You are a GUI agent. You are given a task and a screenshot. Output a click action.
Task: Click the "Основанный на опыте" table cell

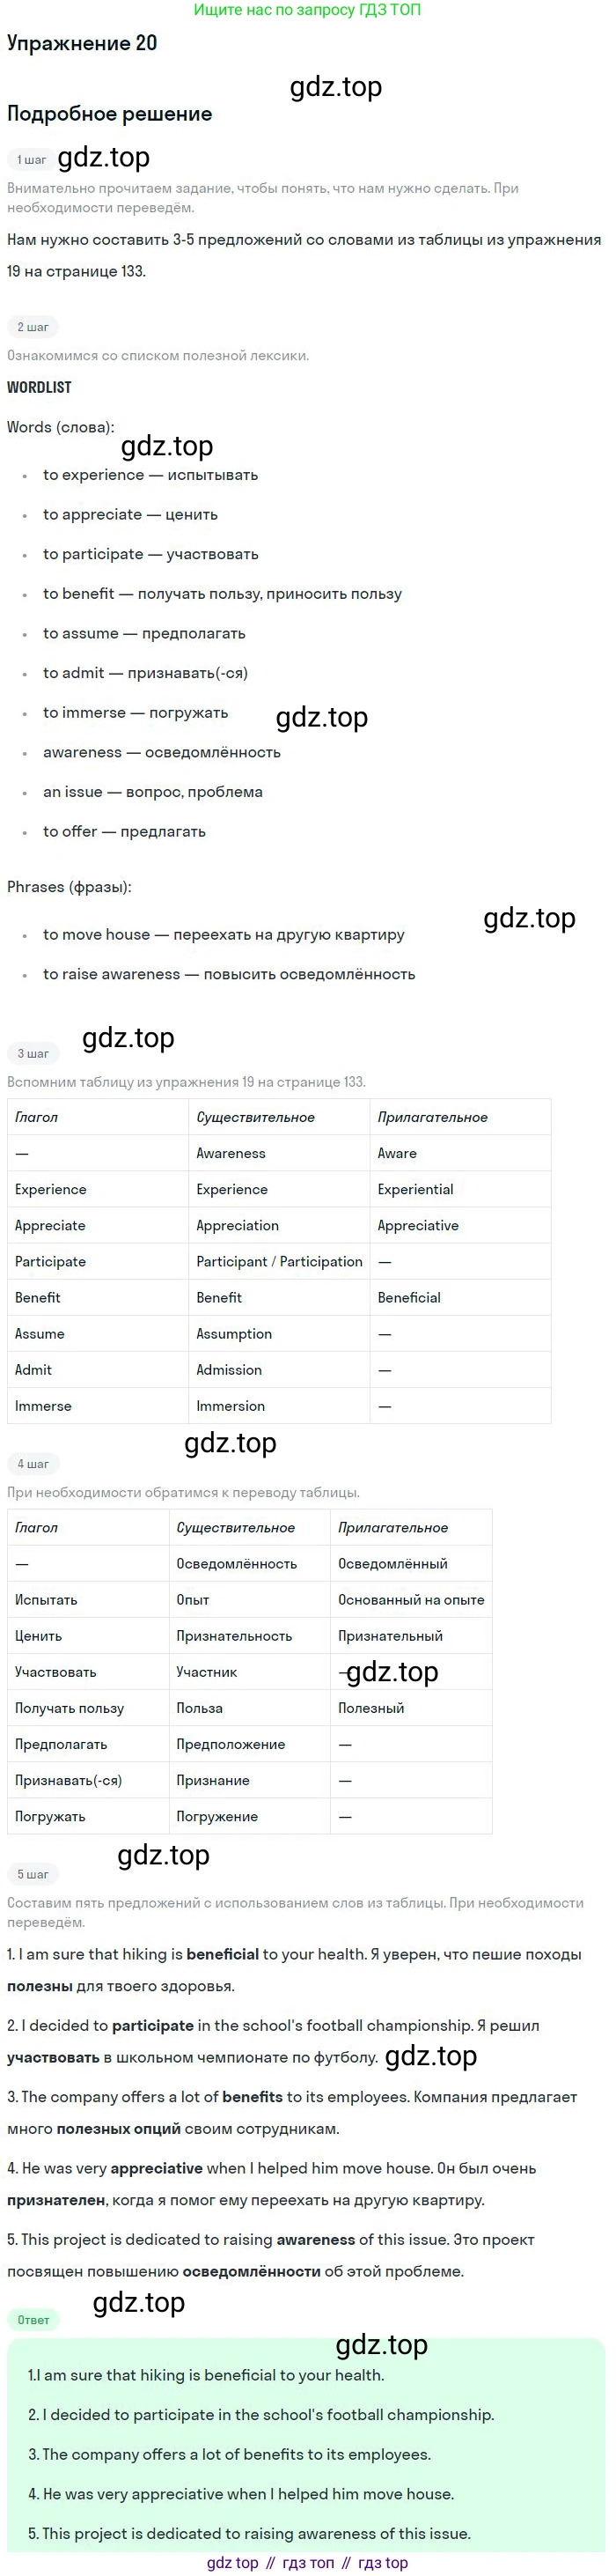pyautogui.click(x=411, y=1599)
